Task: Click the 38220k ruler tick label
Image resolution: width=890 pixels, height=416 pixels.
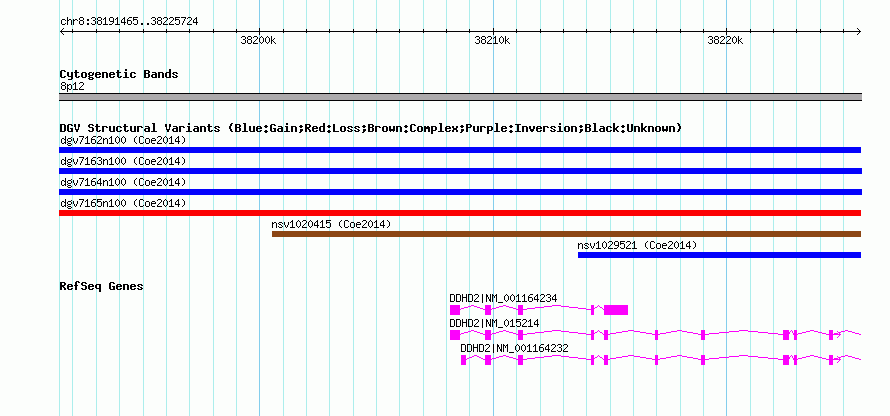Action: point(725,40)
